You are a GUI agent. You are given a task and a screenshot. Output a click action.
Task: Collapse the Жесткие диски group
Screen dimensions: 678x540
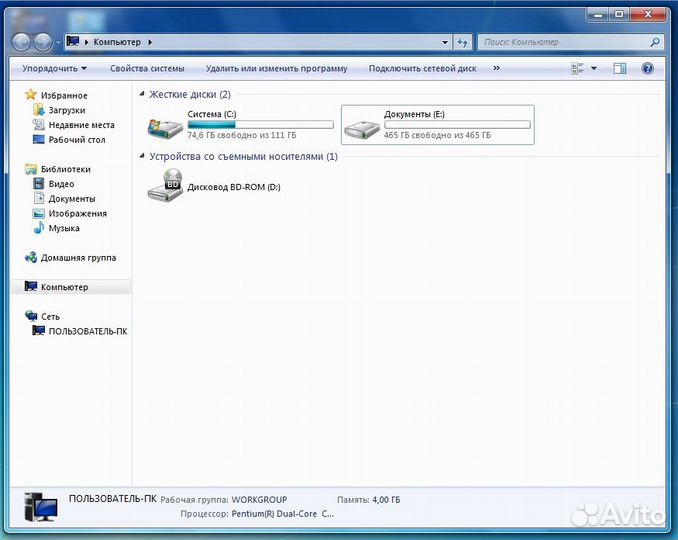click(142, 94)
